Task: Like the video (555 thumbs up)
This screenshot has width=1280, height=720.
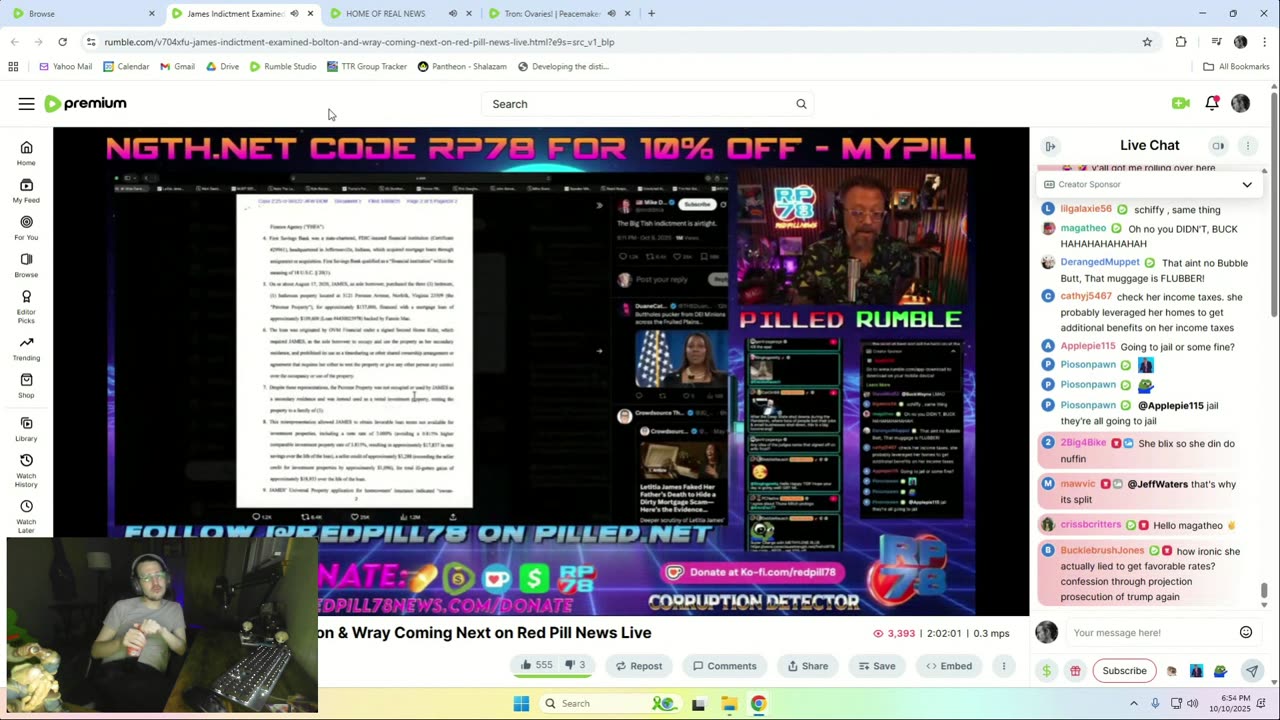Action: (536, 666)
